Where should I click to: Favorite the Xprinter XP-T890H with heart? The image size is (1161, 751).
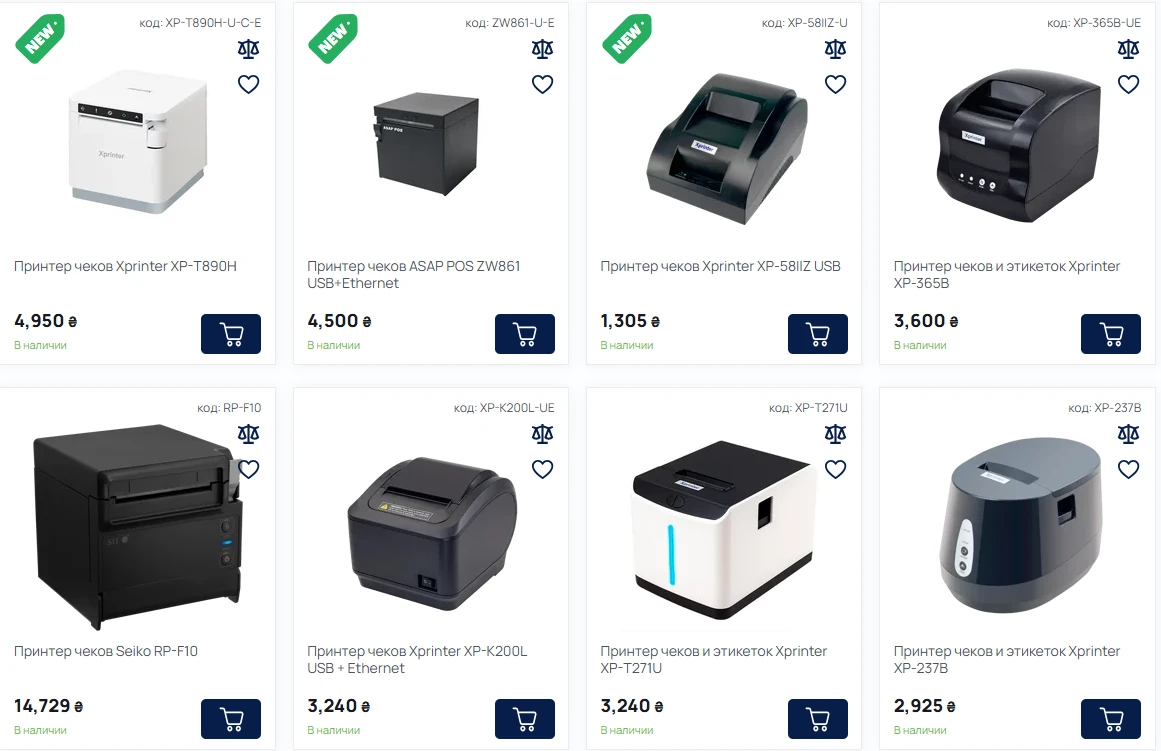249,84
